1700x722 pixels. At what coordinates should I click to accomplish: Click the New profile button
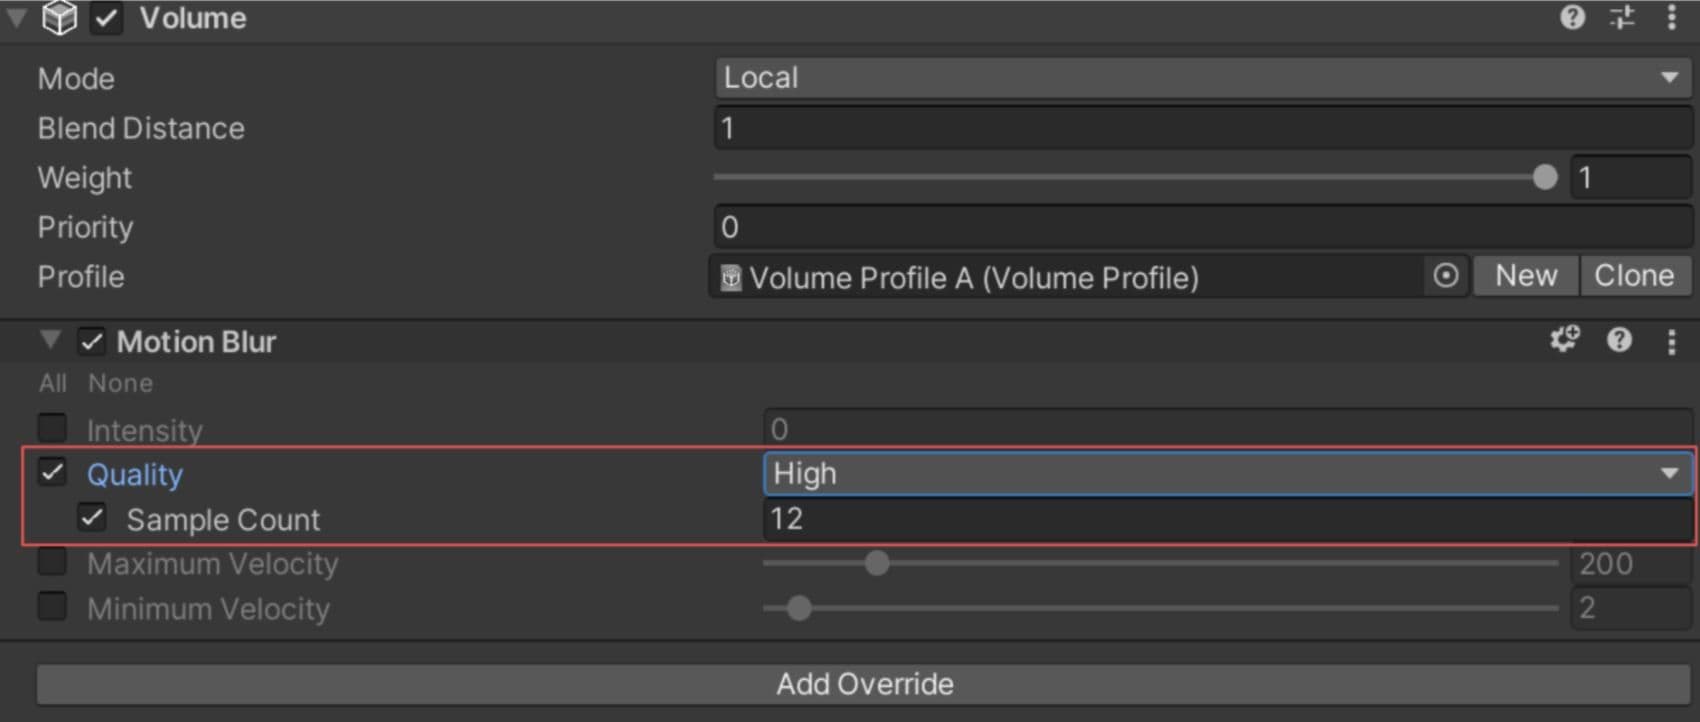tap(1526, 276)
